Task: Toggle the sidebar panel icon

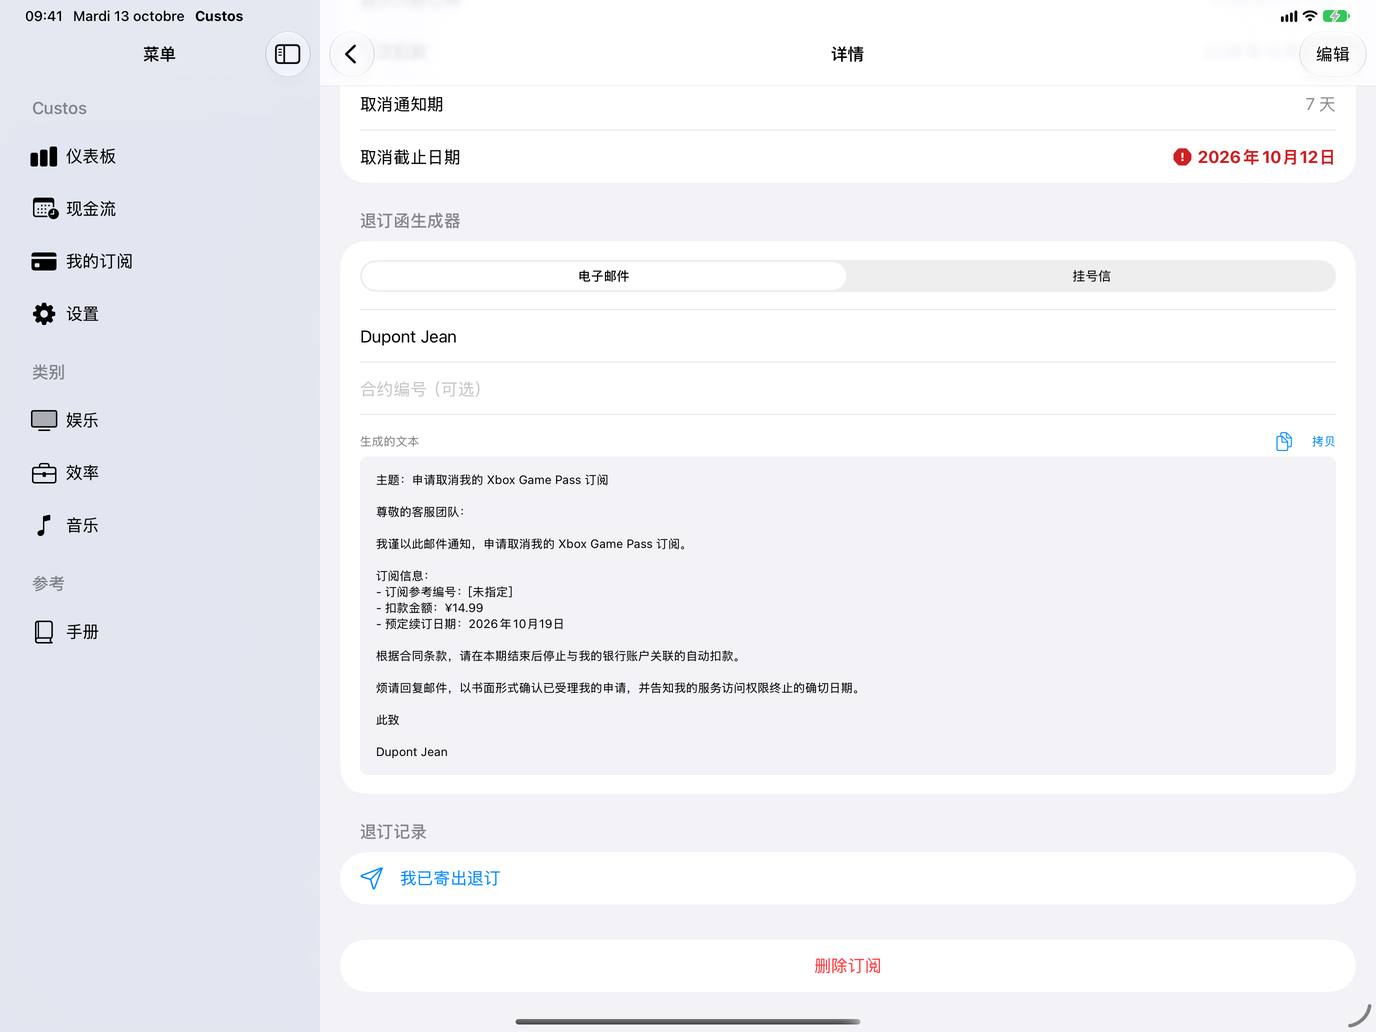Action: (288, 54)
